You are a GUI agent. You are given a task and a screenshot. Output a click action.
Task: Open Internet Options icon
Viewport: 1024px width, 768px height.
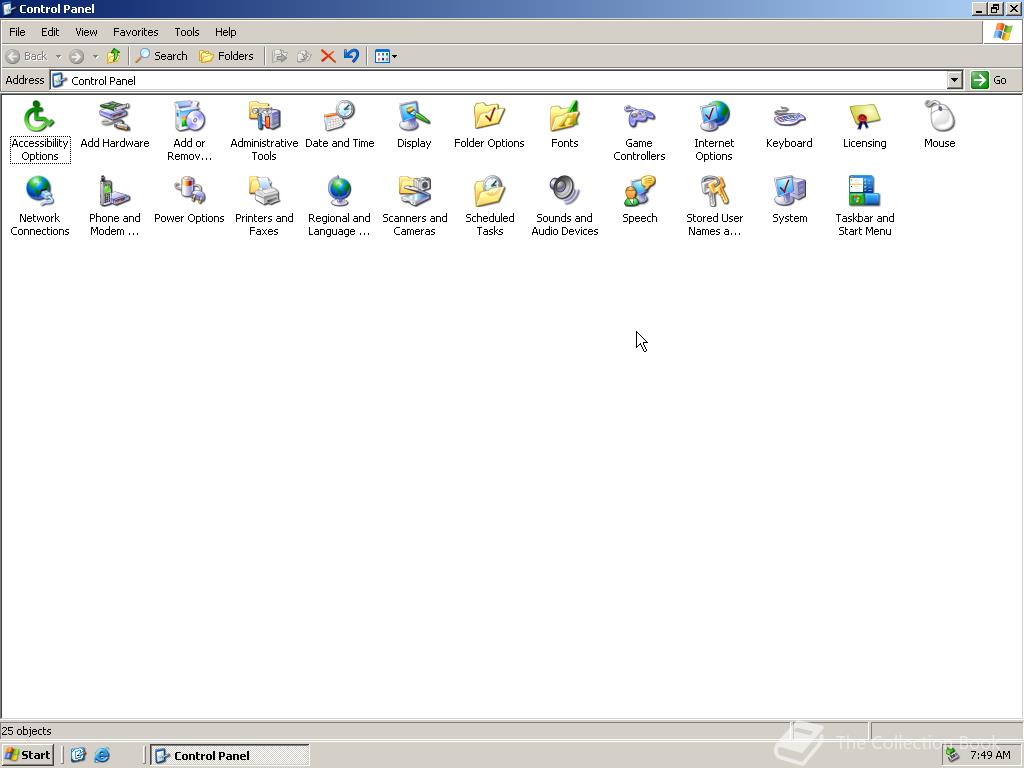714,131
